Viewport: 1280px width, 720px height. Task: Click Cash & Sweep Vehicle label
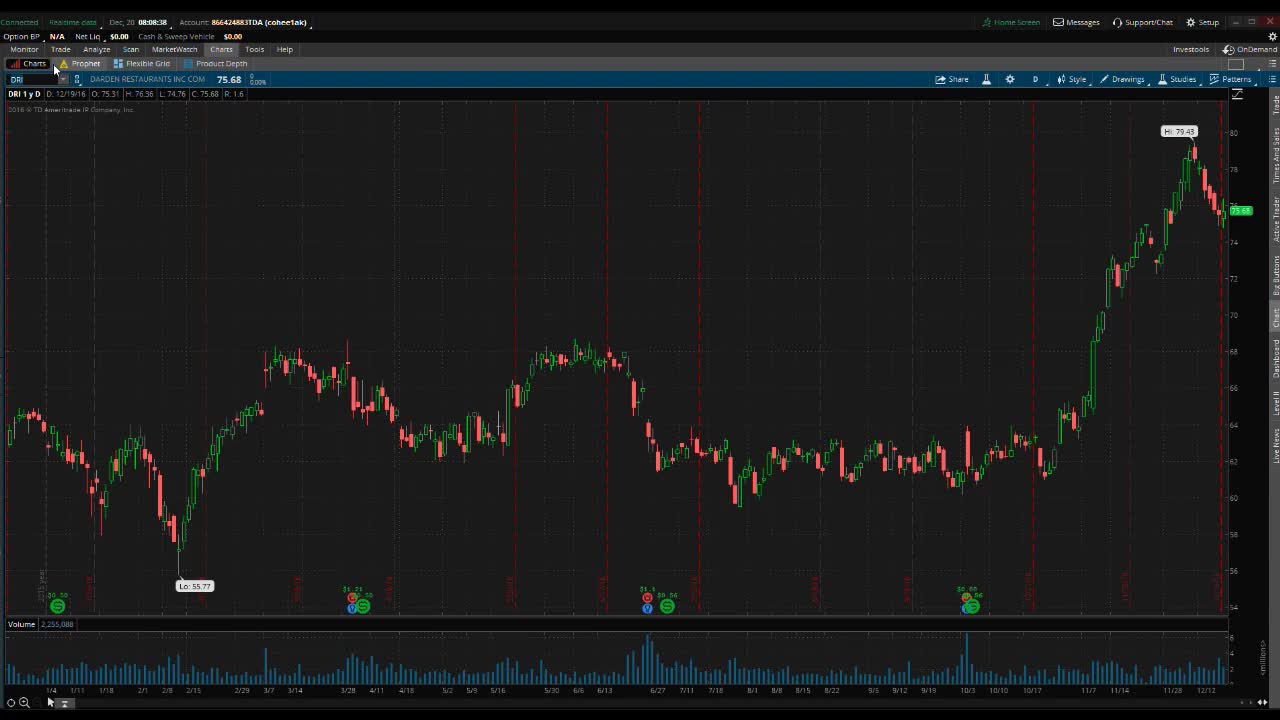(x=176, y=36)
